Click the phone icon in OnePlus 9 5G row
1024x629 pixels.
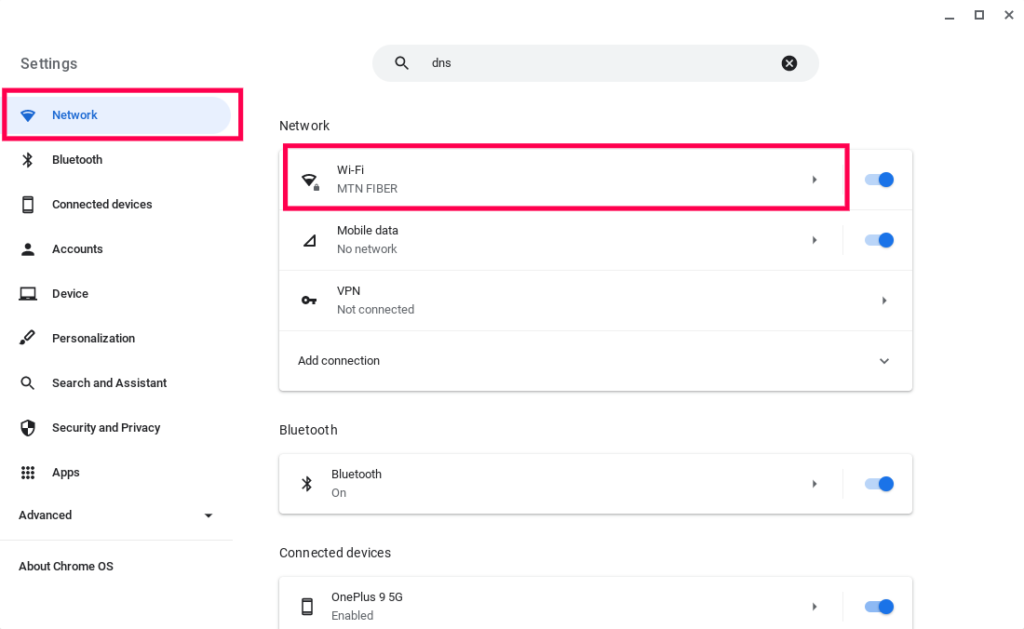click(307, 607)
